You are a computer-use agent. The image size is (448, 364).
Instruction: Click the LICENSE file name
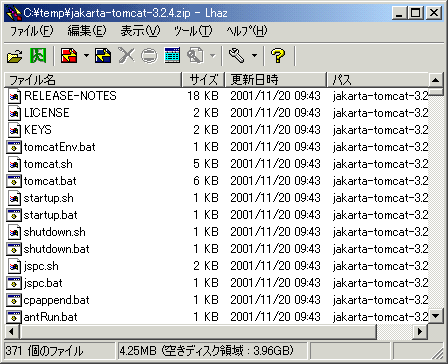[x=47, y=113]
